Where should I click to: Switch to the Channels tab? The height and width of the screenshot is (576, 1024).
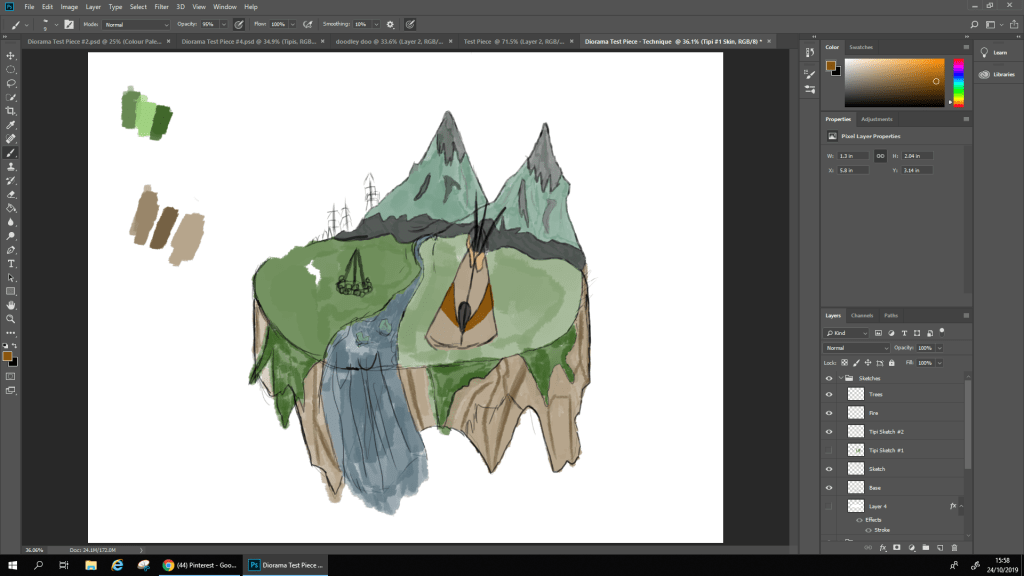pyautogui.click(x=861, y=315)
